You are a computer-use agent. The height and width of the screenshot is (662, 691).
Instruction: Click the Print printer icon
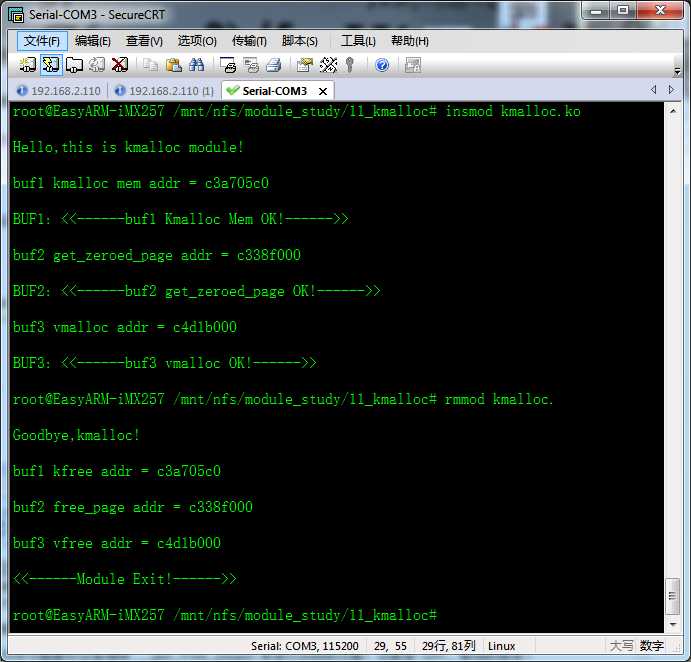tap(274, 65)
